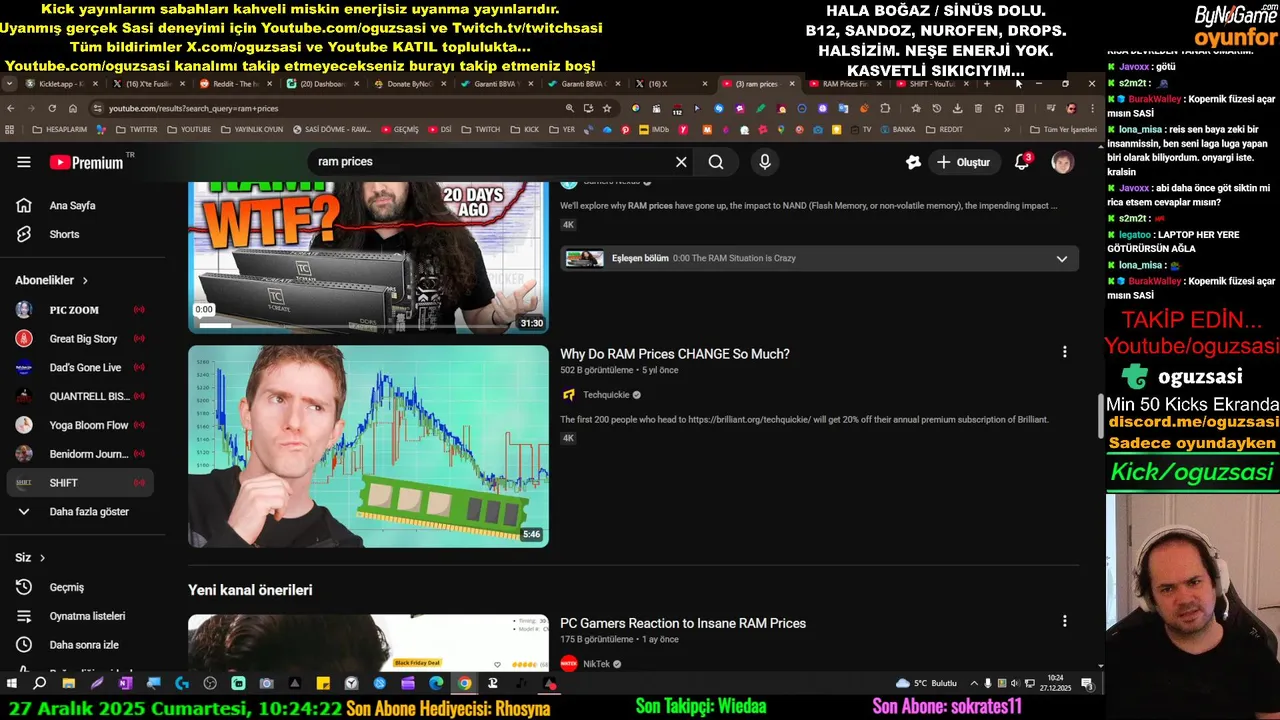Close the active ram prices tab
Image resolution: width=1280 pixels, height=720 pixels.
792,84
